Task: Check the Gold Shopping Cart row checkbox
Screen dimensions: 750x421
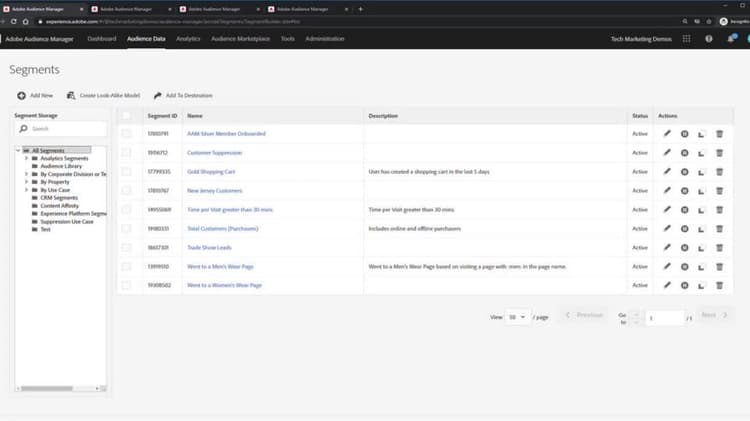Action: click(x=126, y=171)
